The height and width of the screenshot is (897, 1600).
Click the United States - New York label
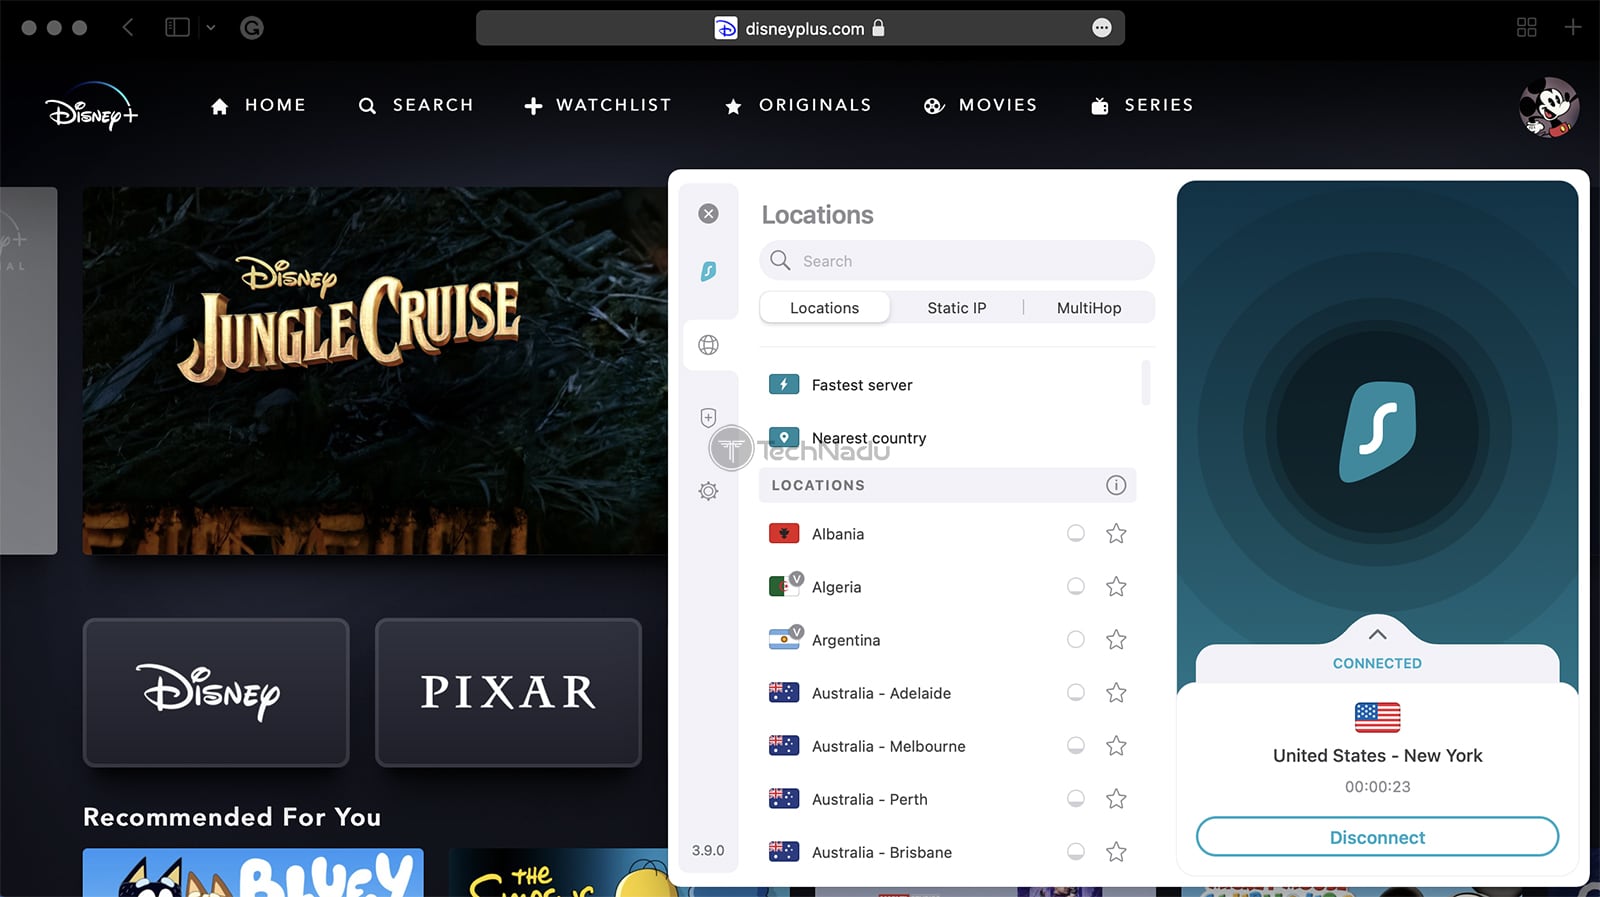tap(1377, 756)
